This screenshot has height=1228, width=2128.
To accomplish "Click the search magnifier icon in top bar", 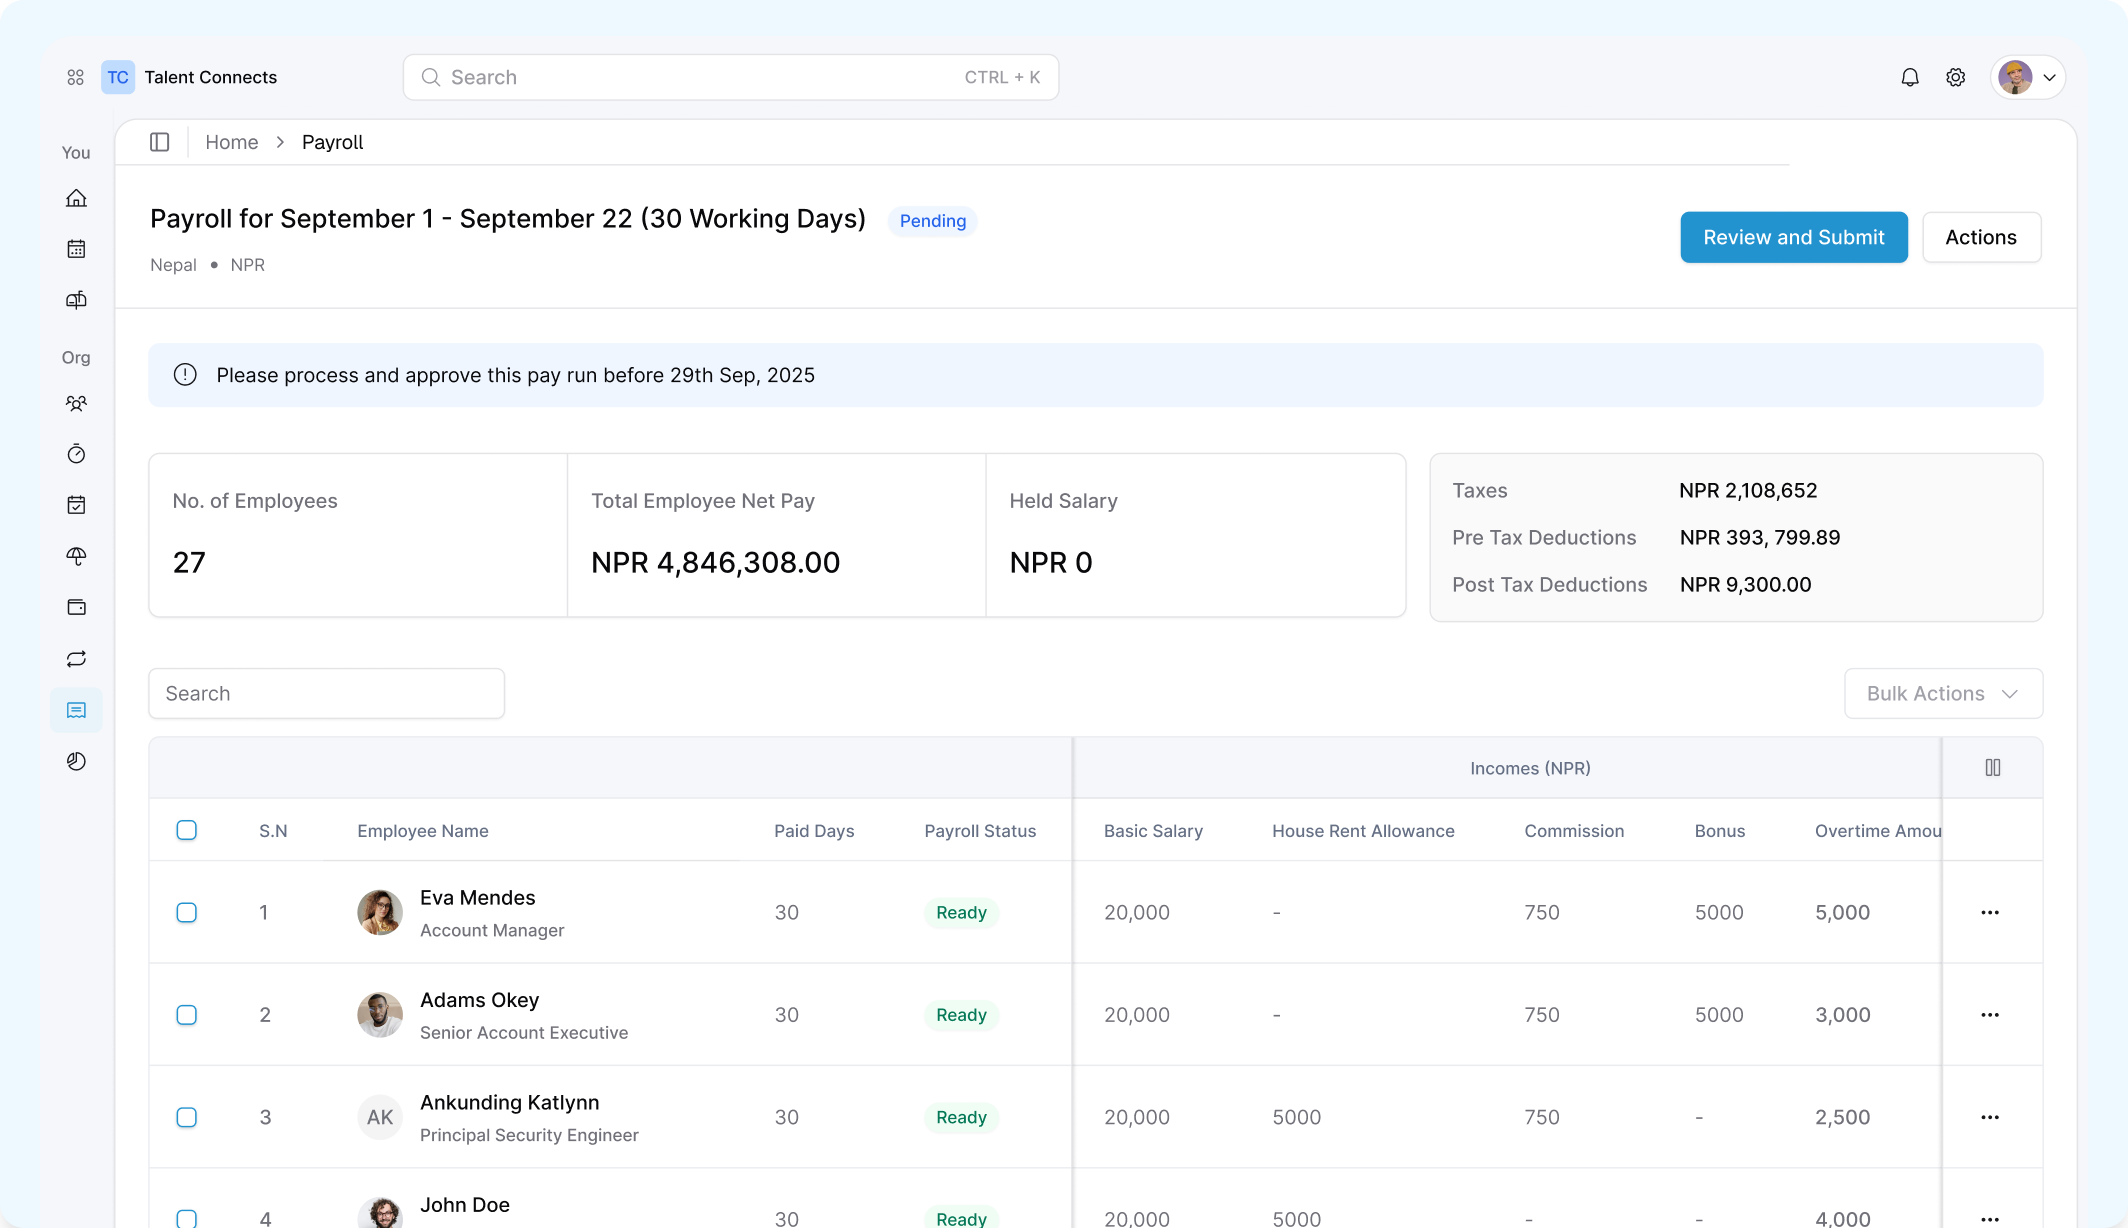I will (431, 77).
